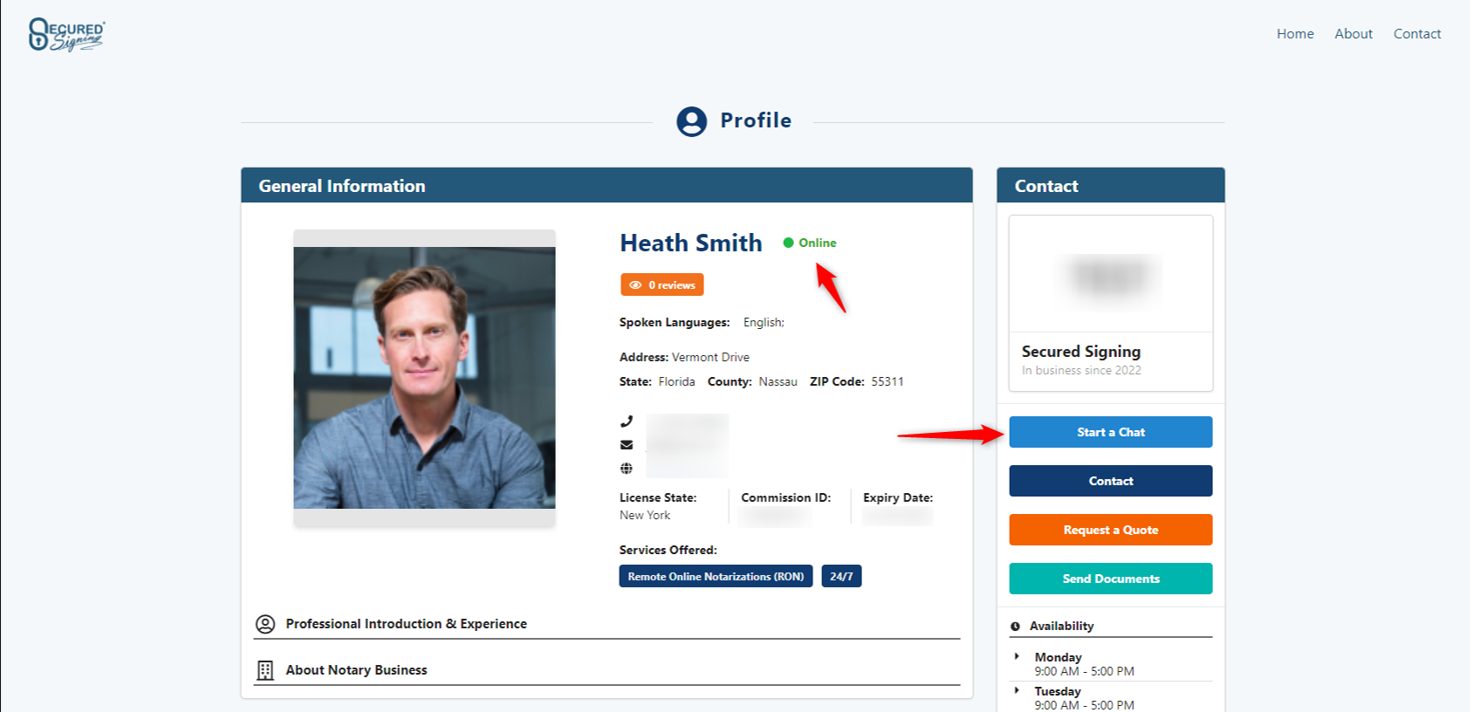Image resolution: width=1470 pixels, height=712 pixels.
Task: Click the green Online status dot
Action: (788, 243)
